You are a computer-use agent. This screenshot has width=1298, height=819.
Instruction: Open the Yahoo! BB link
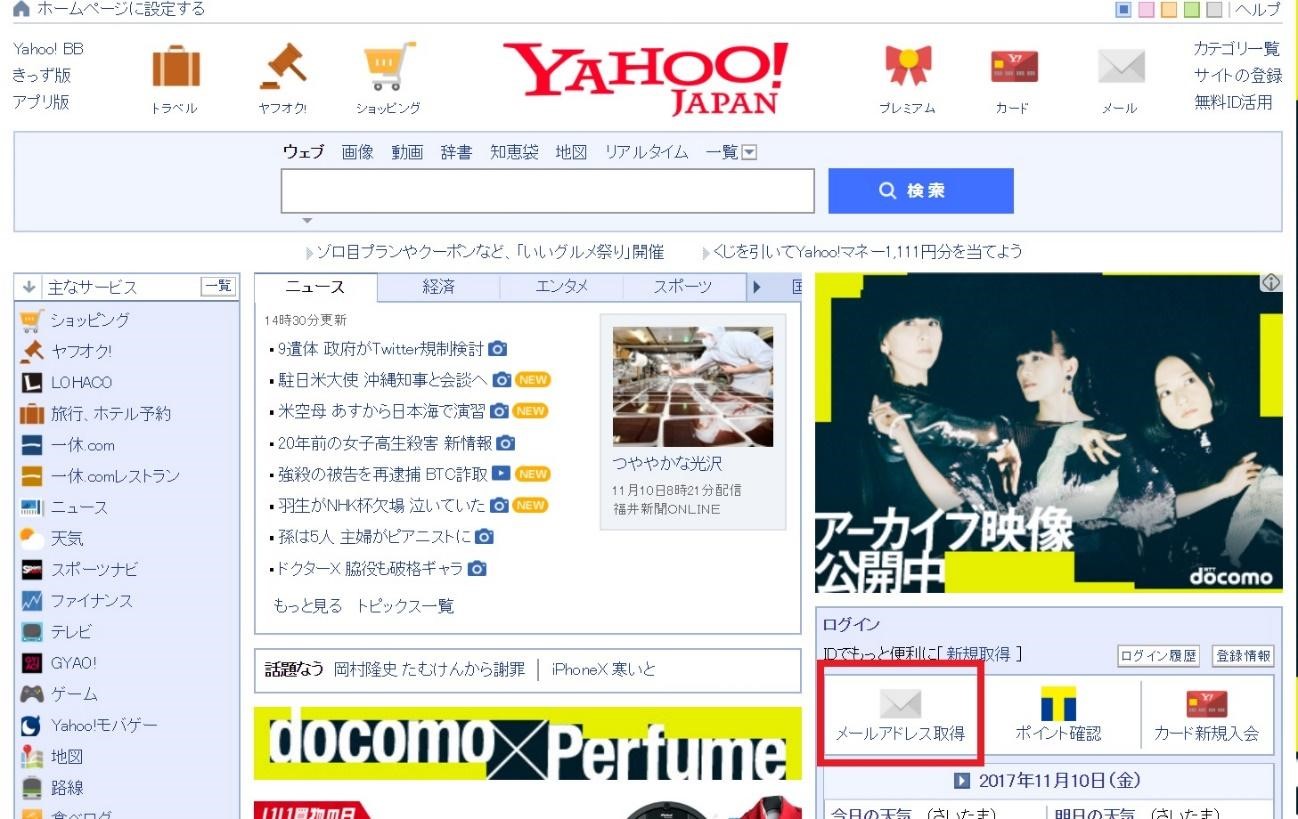(48, 48)
